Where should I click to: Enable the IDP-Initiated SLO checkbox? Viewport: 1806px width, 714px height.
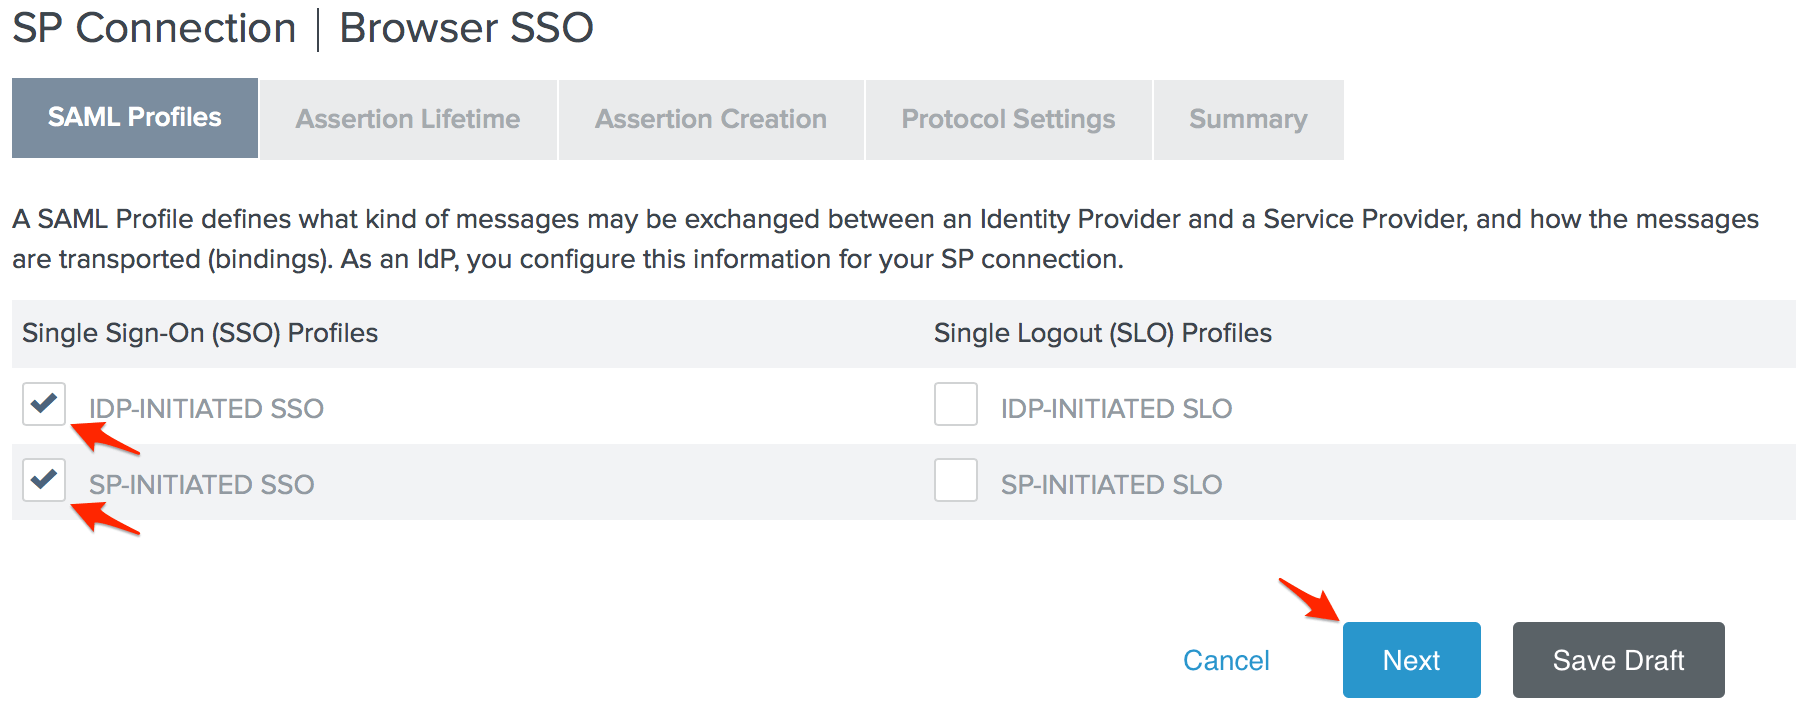[955, 404]
